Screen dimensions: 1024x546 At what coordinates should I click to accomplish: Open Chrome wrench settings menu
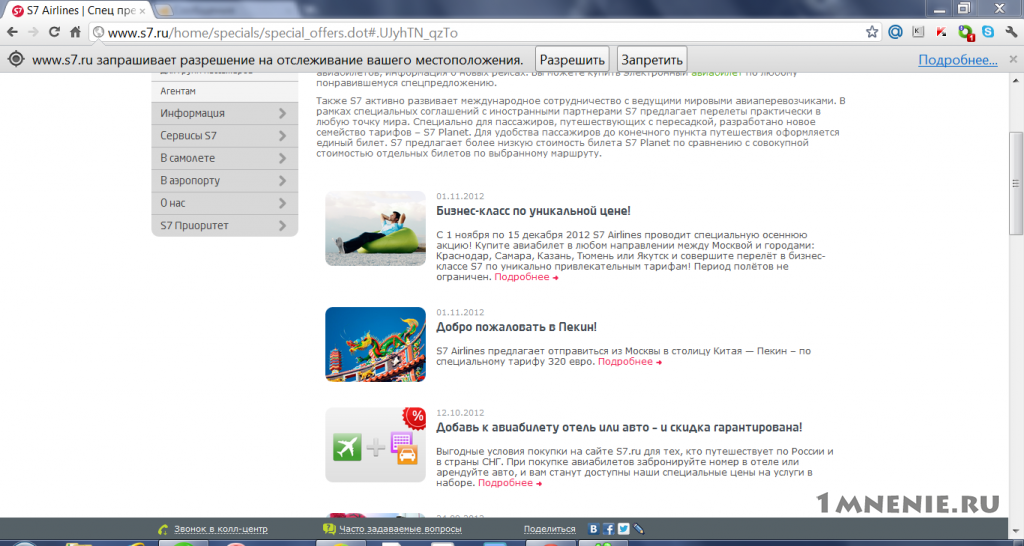click(x=1012, y=32)
